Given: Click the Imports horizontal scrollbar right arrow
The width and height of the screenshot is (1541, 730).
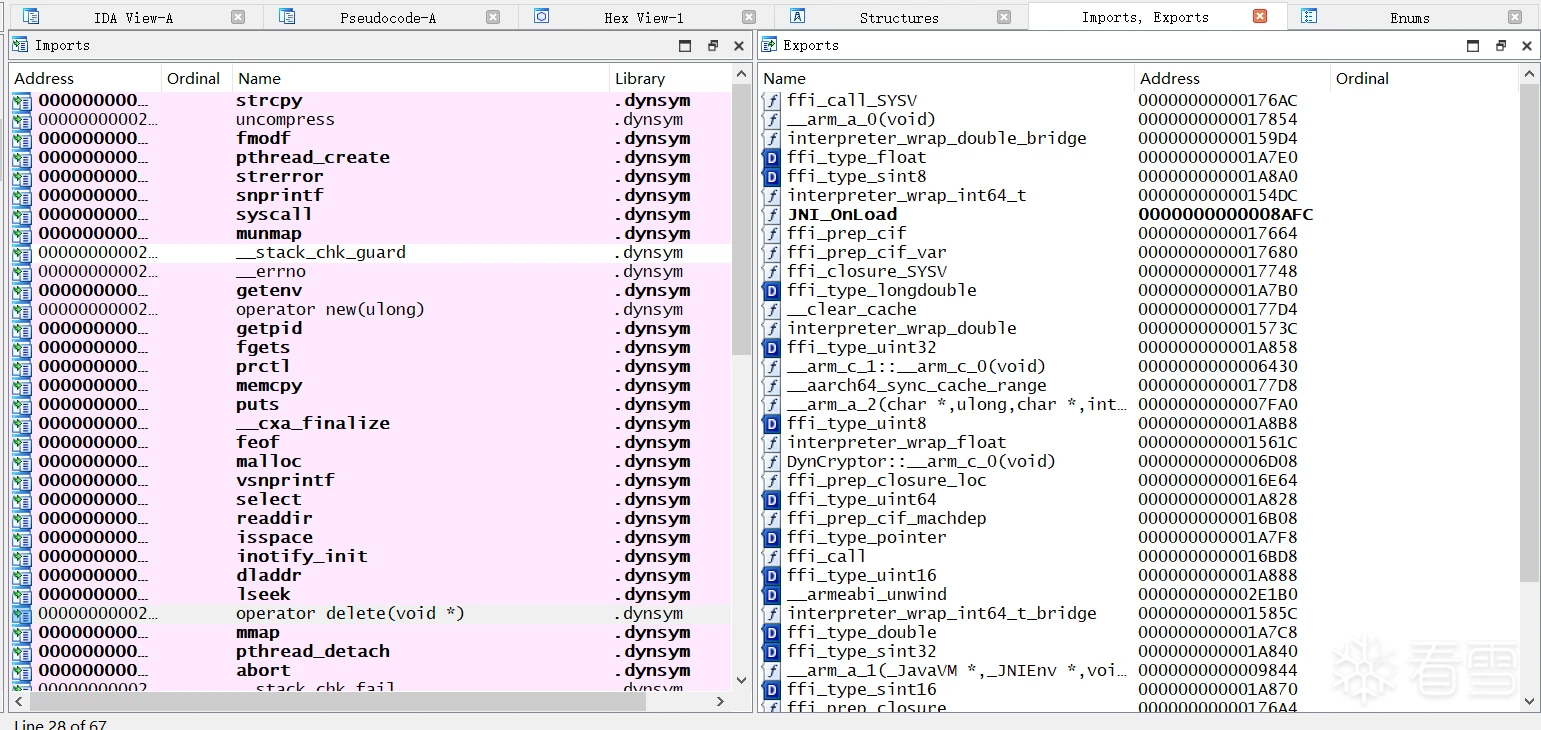Looking at the screenshot, I should 720,702.
